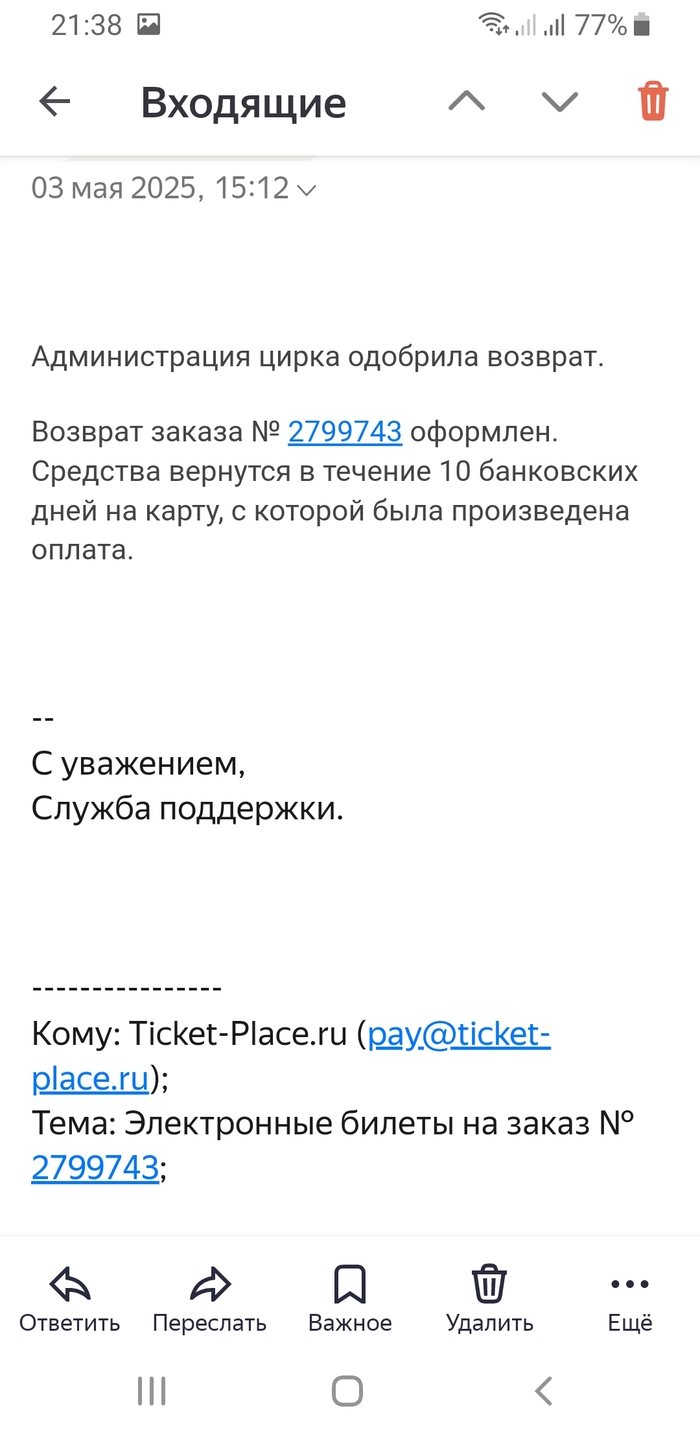Tap the picture notification icon in status bar
700x1439 pixels.
click(x=148, y=25)
